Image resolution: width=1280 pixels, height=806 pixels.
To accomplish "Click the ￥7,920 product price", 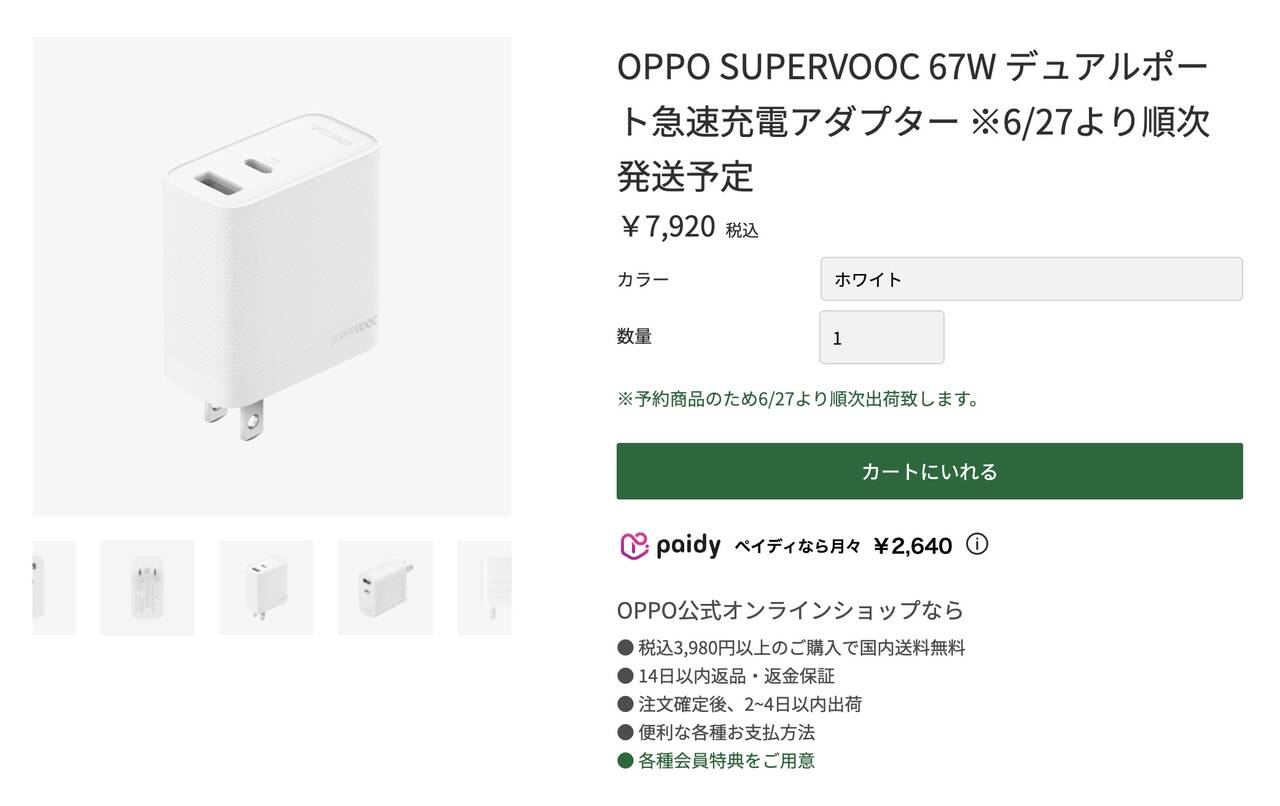I will [x=668, y=227].
